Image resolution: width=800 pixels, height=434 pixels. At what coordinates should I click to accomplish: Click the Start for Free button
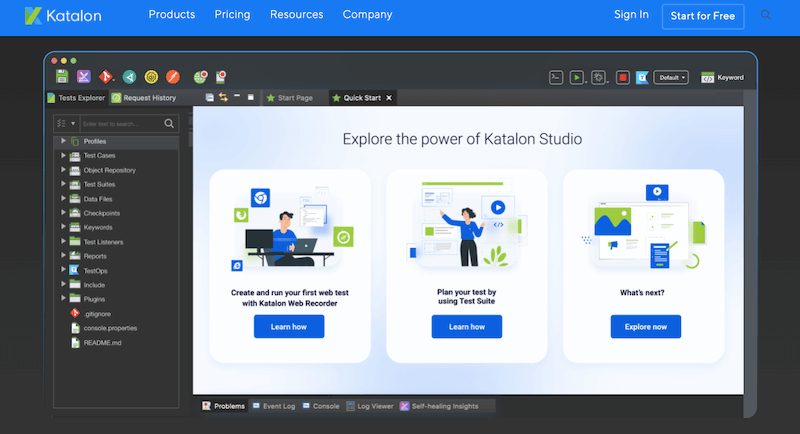[703, 16]
